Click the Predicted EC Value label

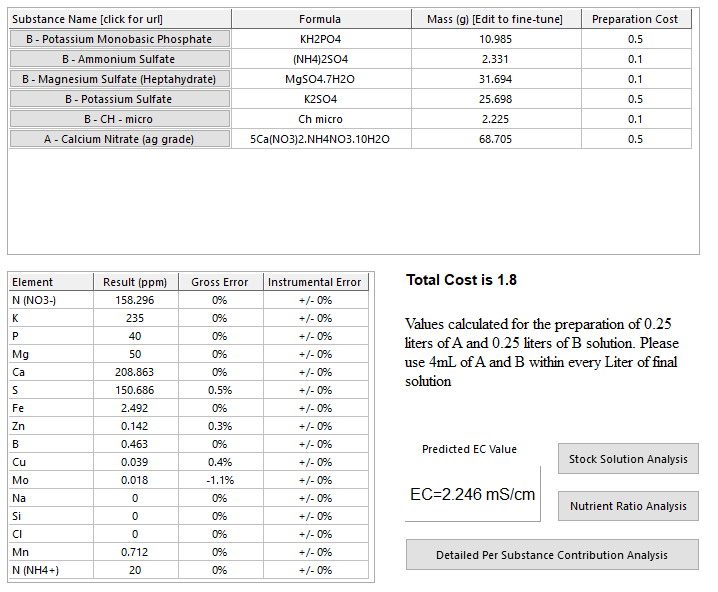(x=469, y=449)
